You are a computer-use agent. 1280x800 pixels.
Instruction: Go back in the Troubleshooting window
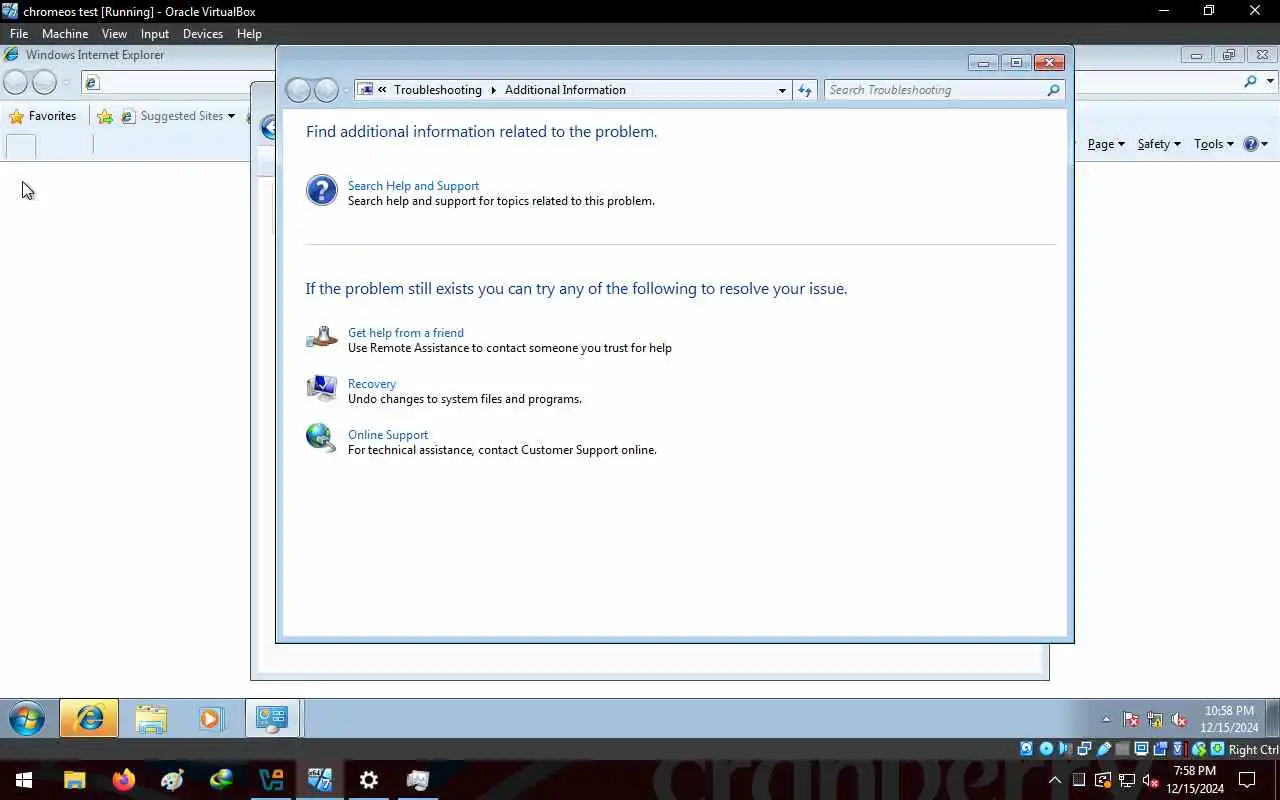coord(298,90)
